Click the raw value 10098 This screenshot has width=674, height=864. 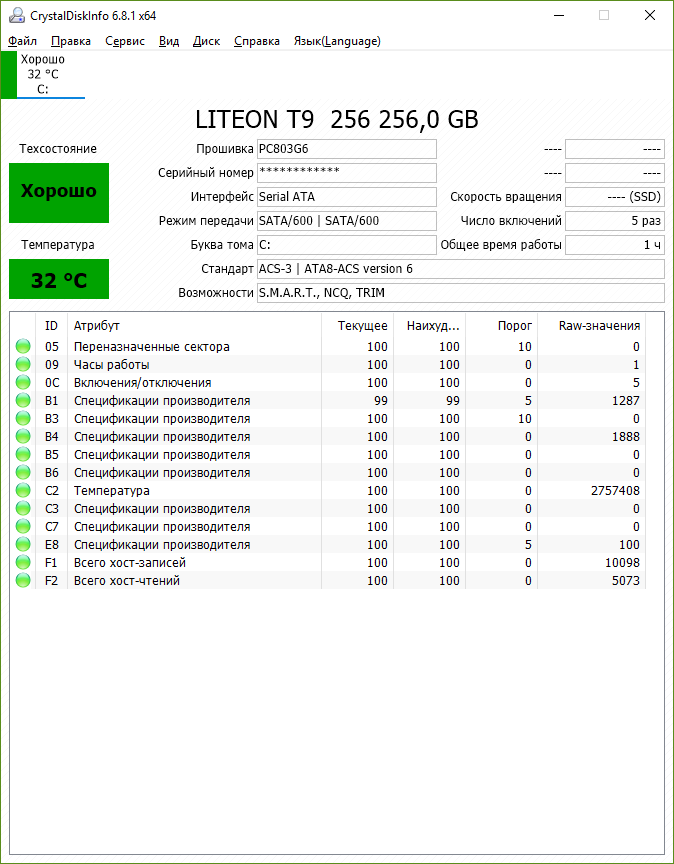coord(622,563)
